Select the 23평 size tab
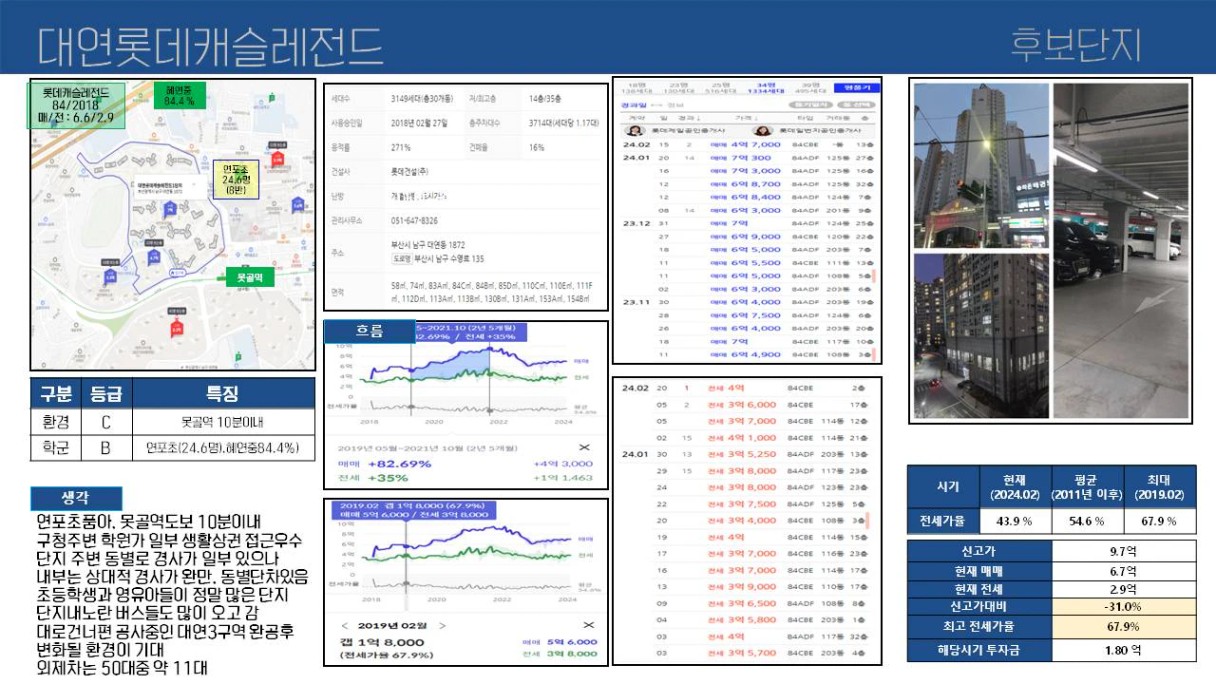 (681, 87)
